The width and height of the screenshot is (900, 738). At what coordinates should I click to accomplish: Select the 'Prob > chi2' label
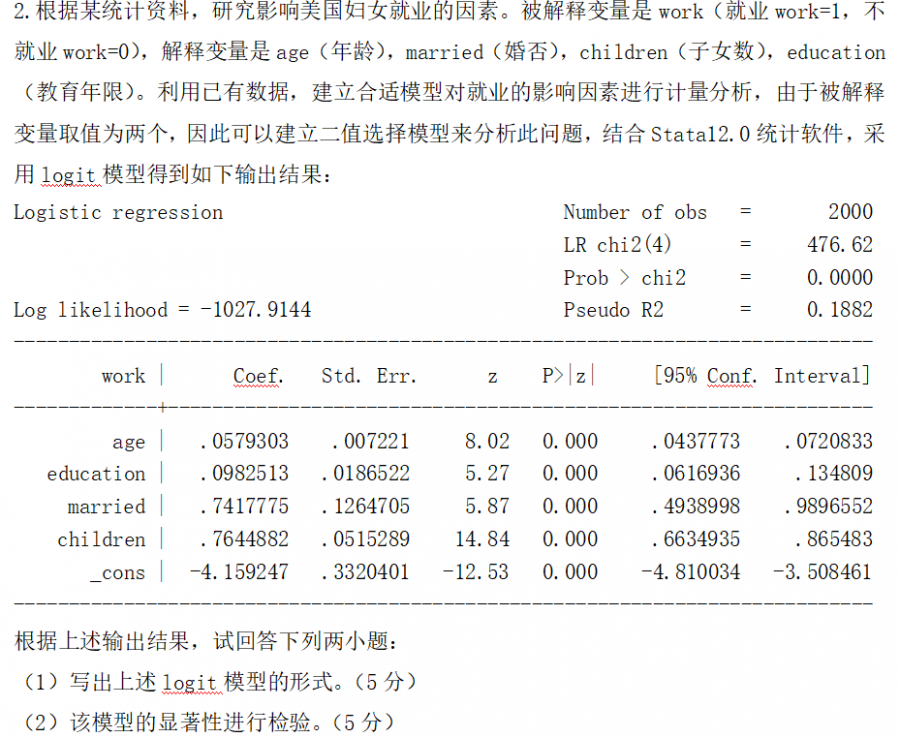[x=624, y=278]
